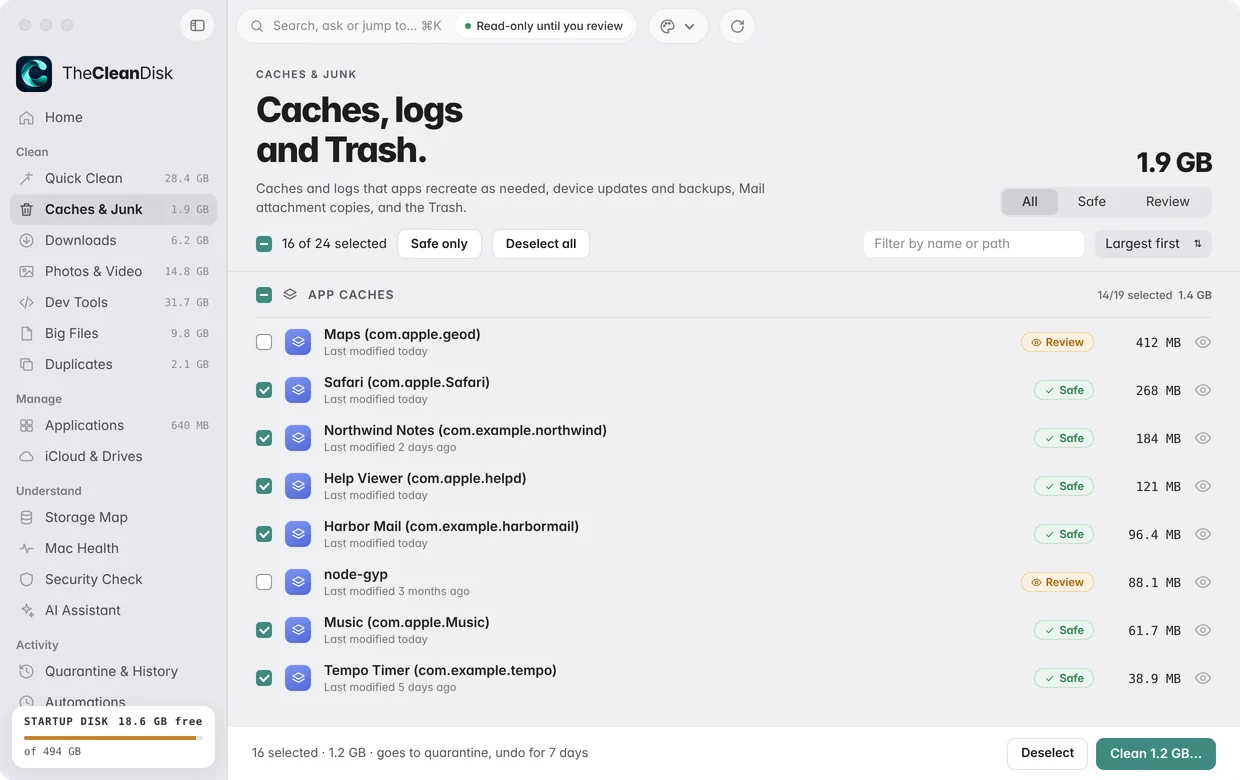This screenshot has height=780, width=1240.
Task: Open Security Check shield icon
Action: 27,579
